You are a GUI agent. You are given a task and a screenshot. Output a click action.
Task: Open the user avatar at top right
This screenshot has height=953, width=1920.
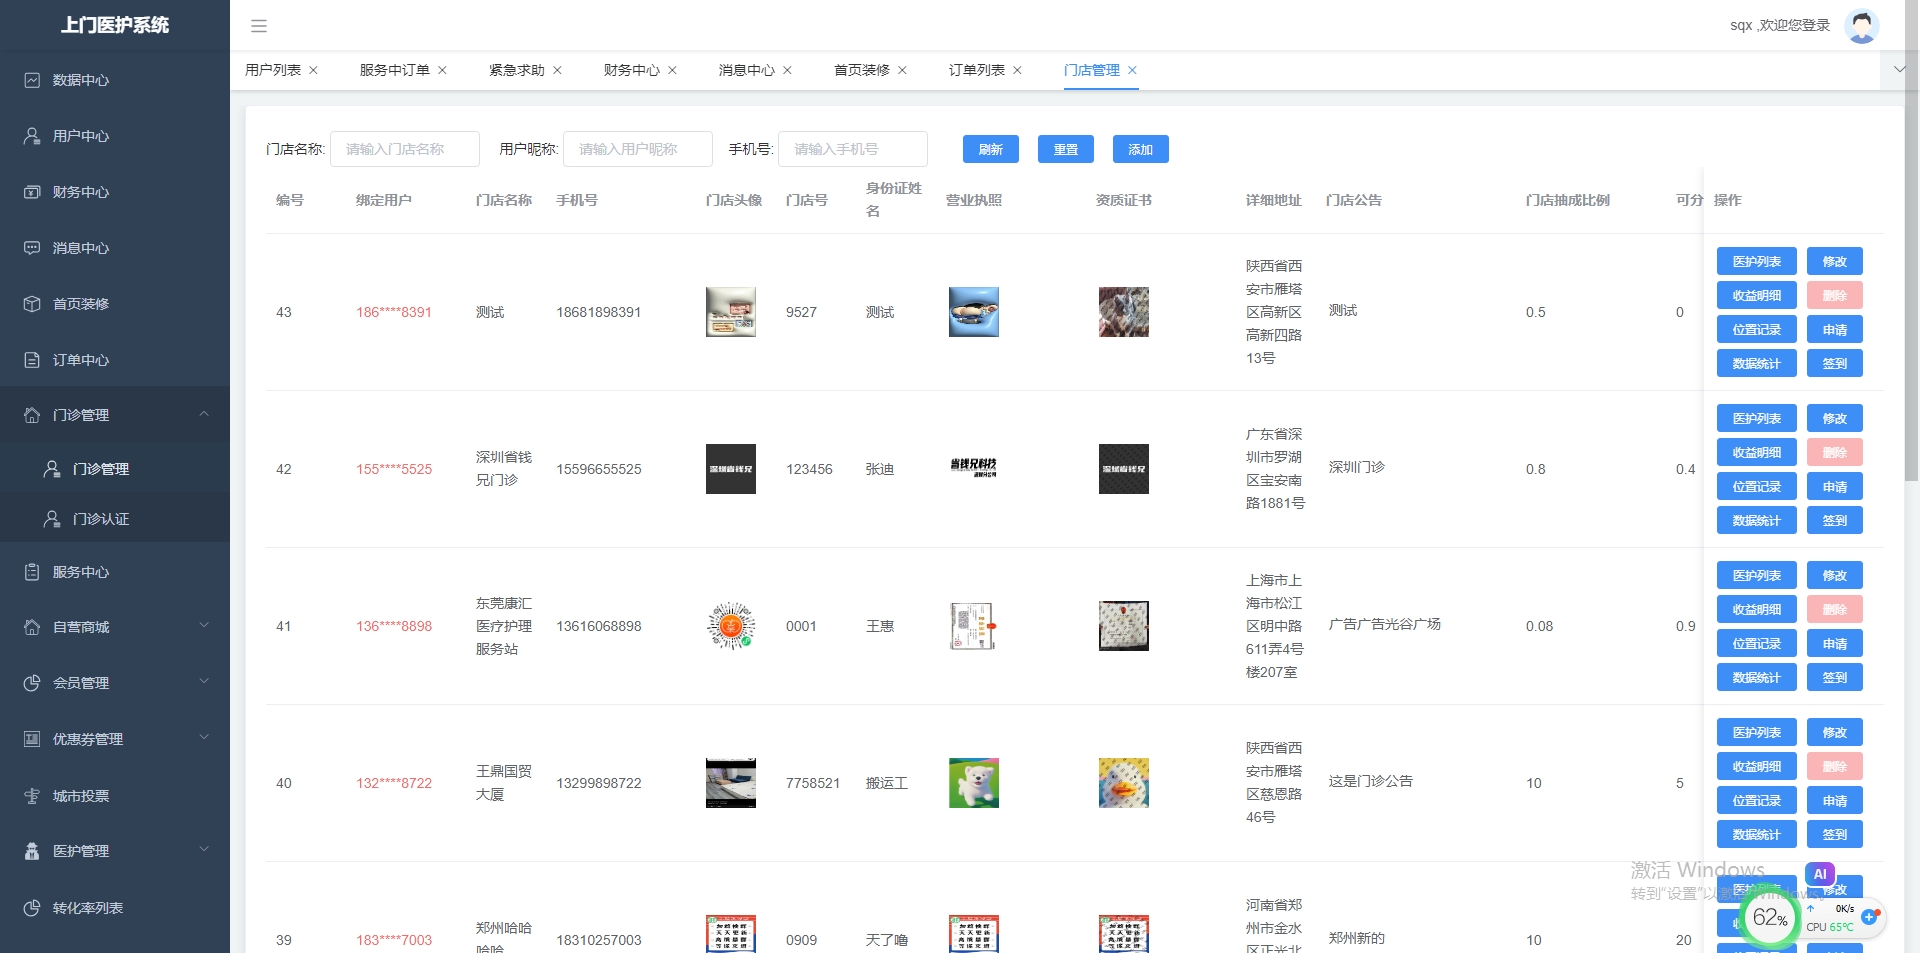click(x=1861, y=25)
